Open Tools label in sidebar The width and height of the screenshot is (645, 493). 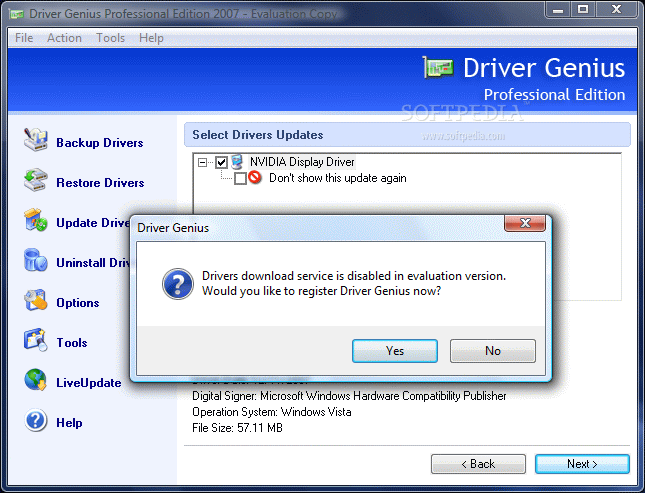72,343
